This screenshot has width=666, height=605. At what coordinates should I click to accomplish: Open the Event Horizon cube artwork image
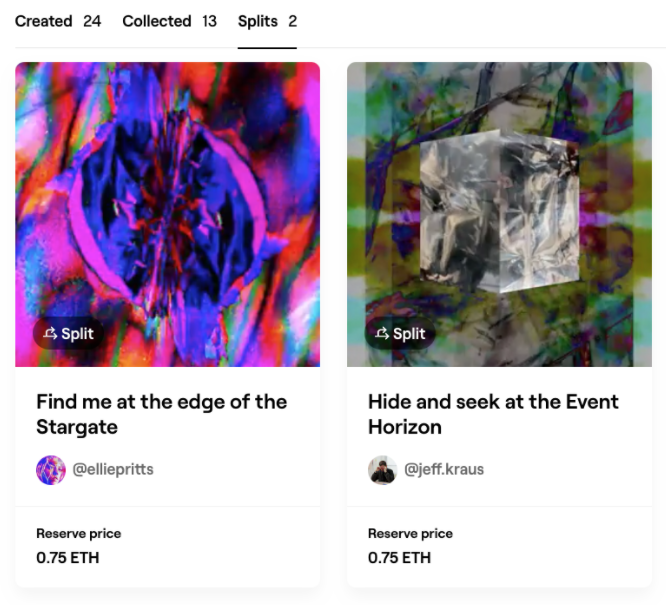tap(499, 200)
